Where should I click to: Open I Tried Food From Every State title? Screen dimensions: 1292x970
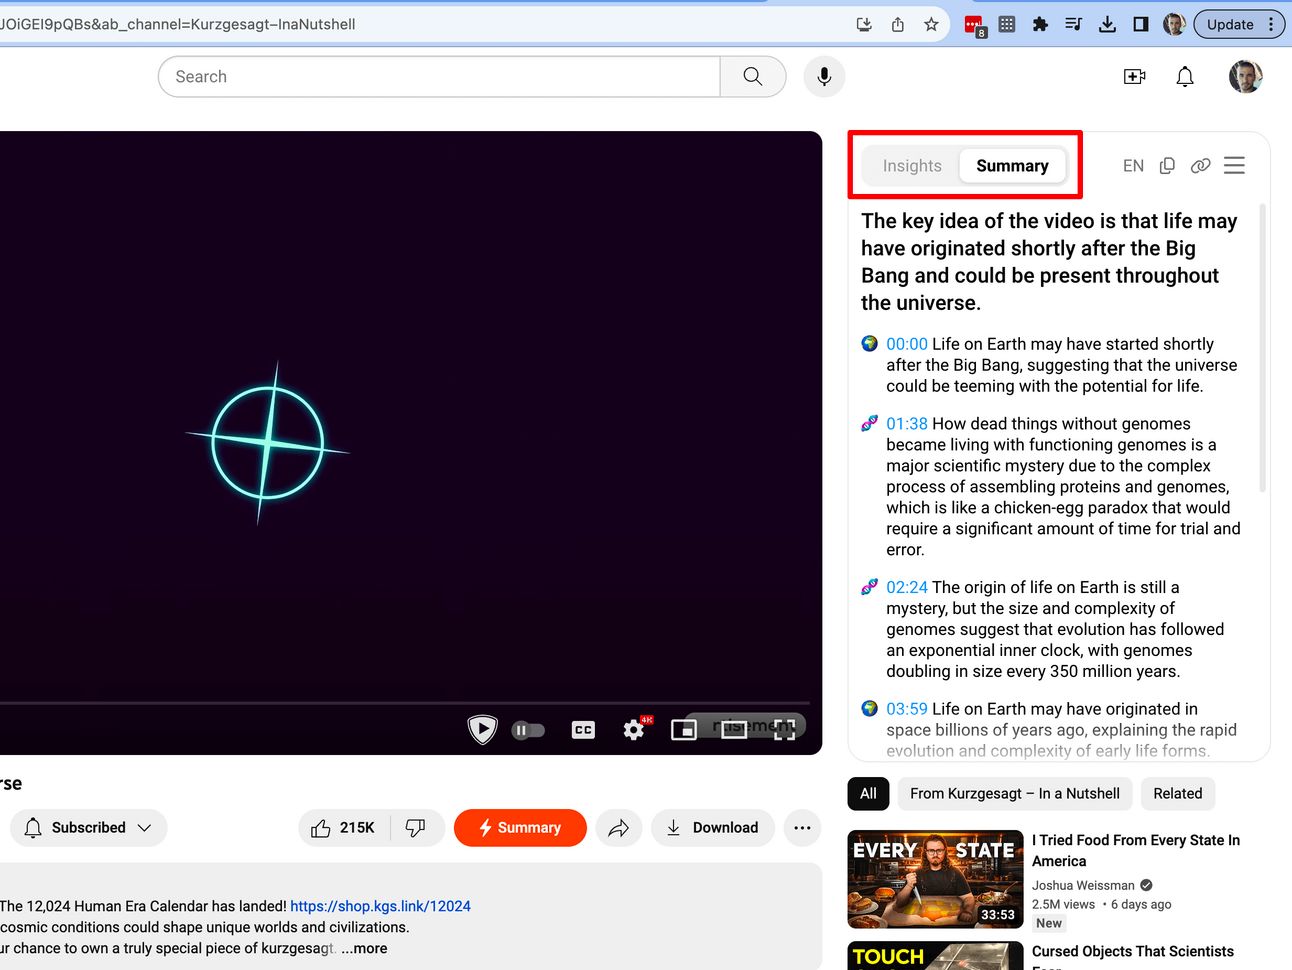pos(1136,851)
